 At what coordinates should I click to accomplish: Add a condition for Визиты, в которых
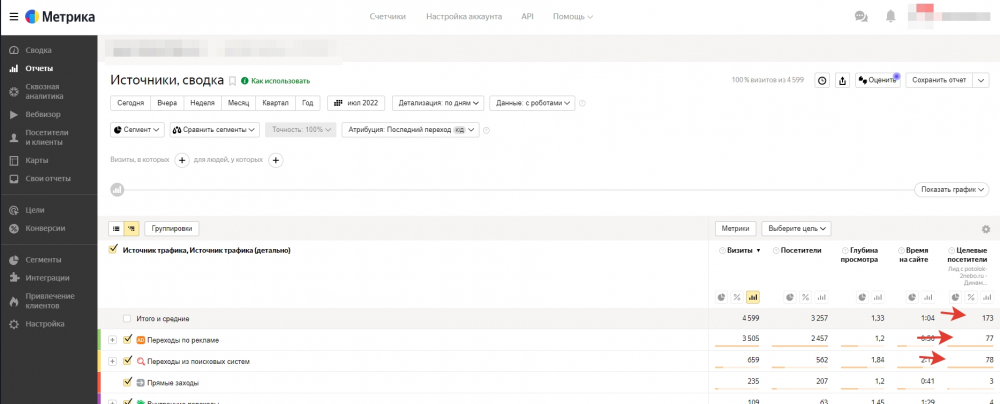(181, 160)
